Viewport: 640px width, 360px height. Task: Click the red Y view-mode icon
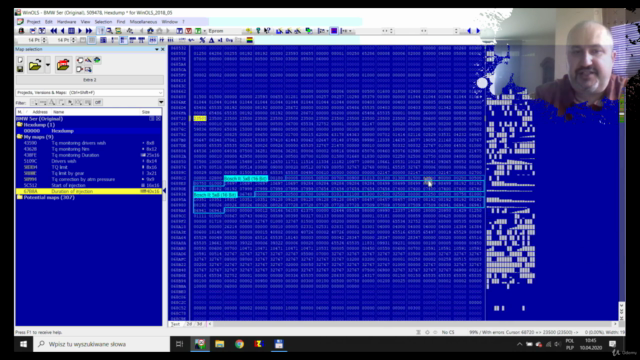(x=188, y=31)
